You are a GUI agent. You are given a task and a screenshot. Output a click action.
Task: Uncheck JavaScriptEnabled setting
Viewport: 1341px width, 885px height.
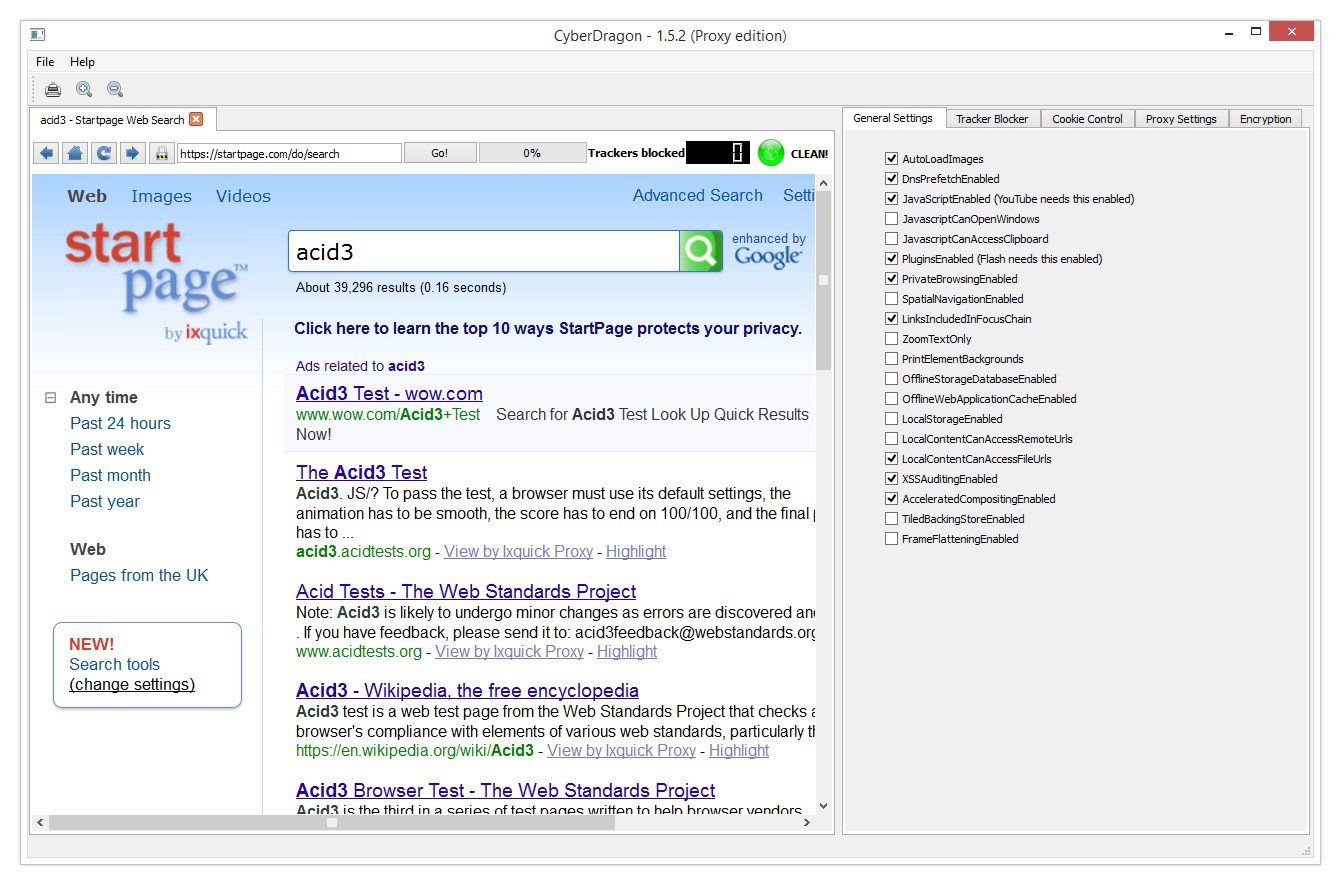point(891,199)
